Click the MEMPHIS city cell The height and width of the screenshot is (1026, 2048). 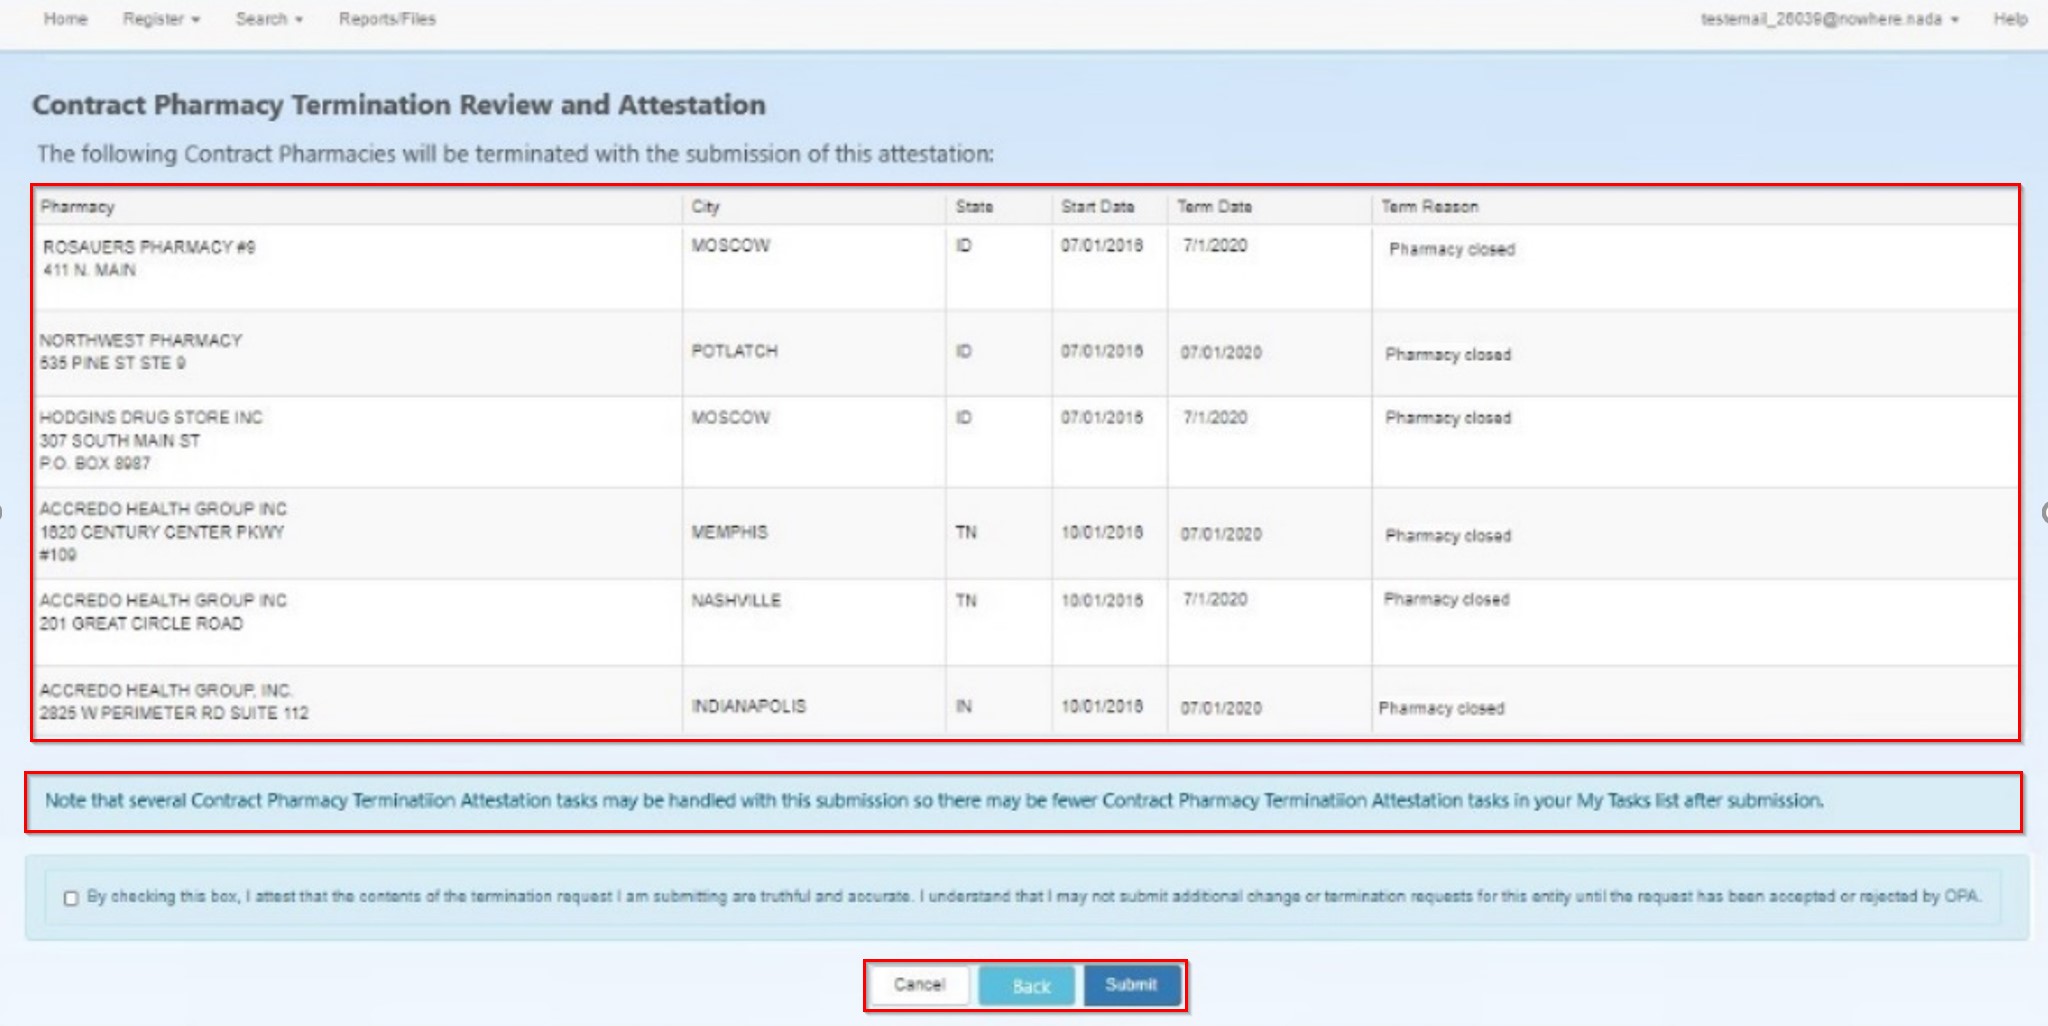pos(729,532)
